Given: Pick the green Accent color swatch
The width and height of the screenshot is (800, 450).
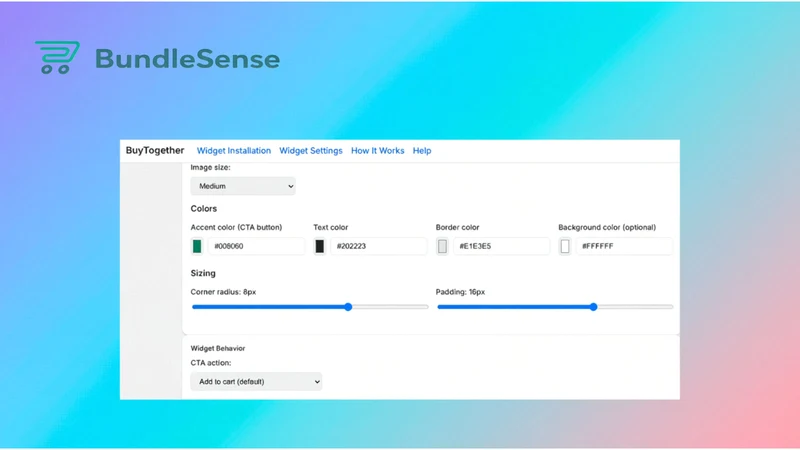Looking at the screenshot, I should coord(197,246).
